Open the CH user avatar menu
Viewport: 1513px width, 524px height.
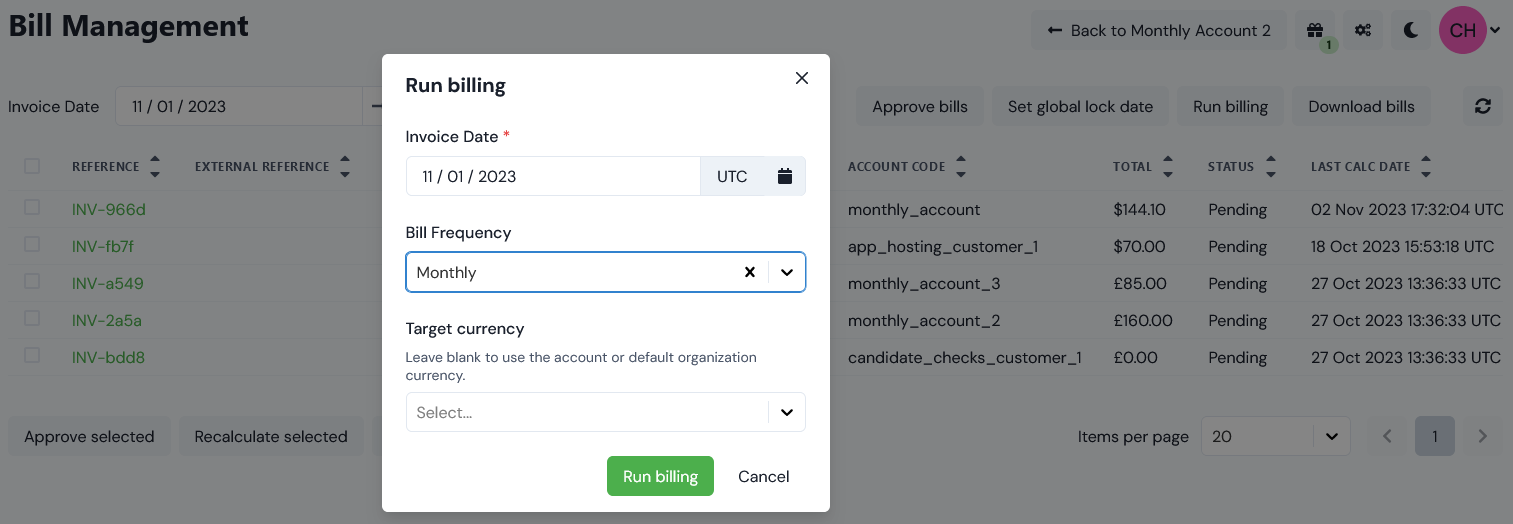tap(1469, 30)
